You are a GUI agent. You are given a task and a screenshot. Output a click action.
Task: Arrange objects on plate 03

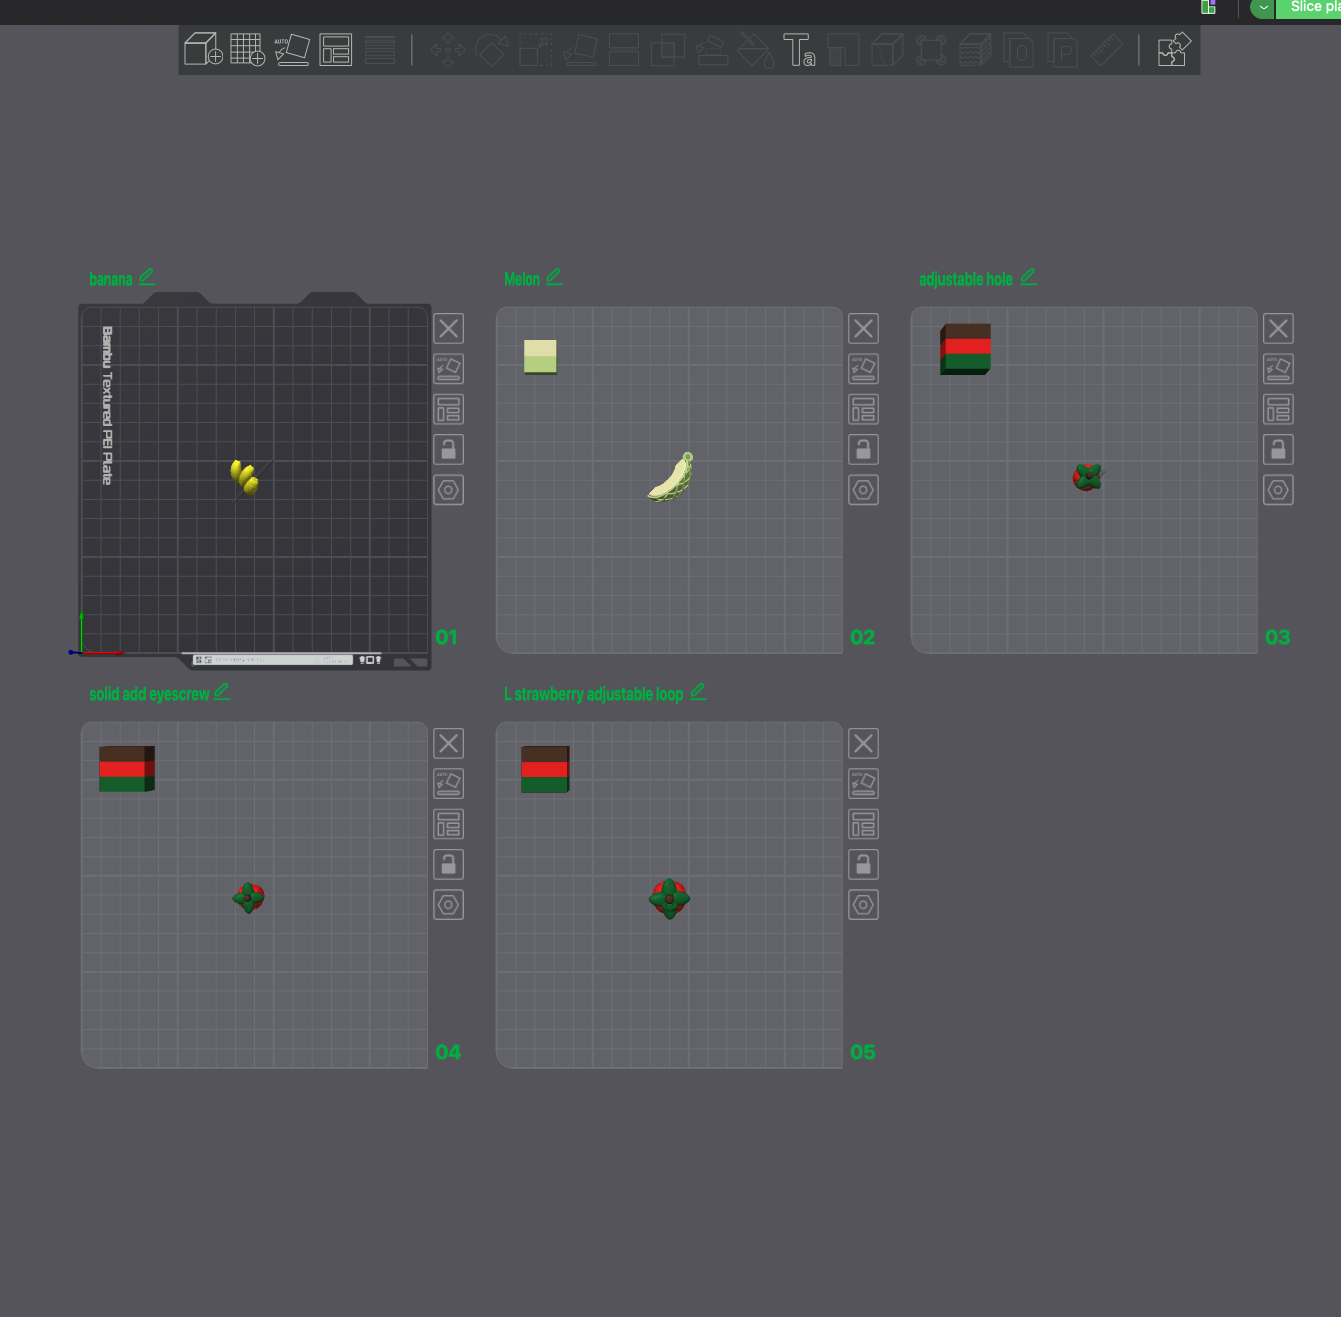tap(1278, 409)
